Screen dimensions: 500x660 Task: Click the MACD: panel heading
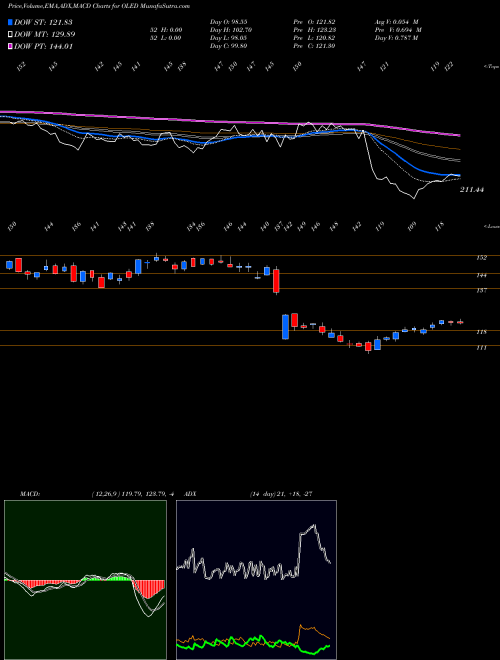pyautogui.click(x=29, y=493)
